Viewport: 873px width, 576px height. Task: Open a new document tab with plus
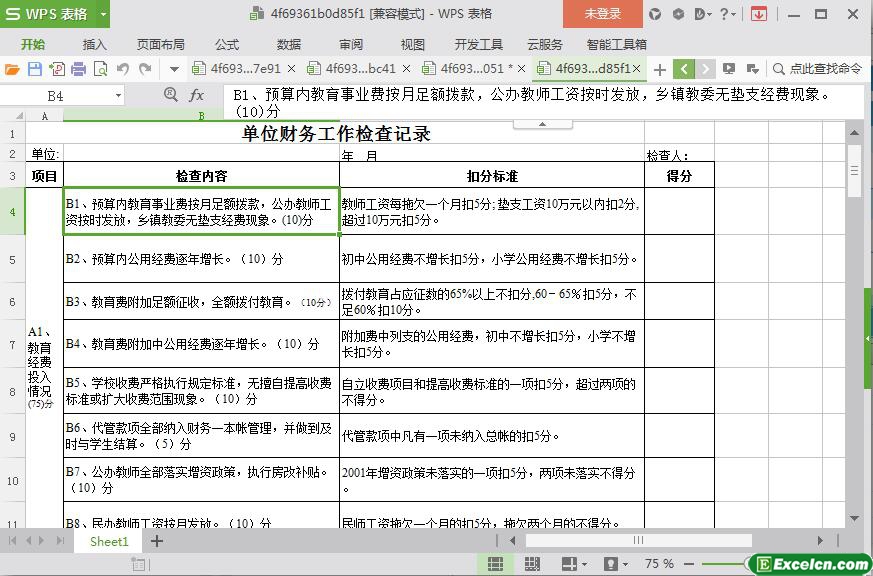(x=659, y=69)
